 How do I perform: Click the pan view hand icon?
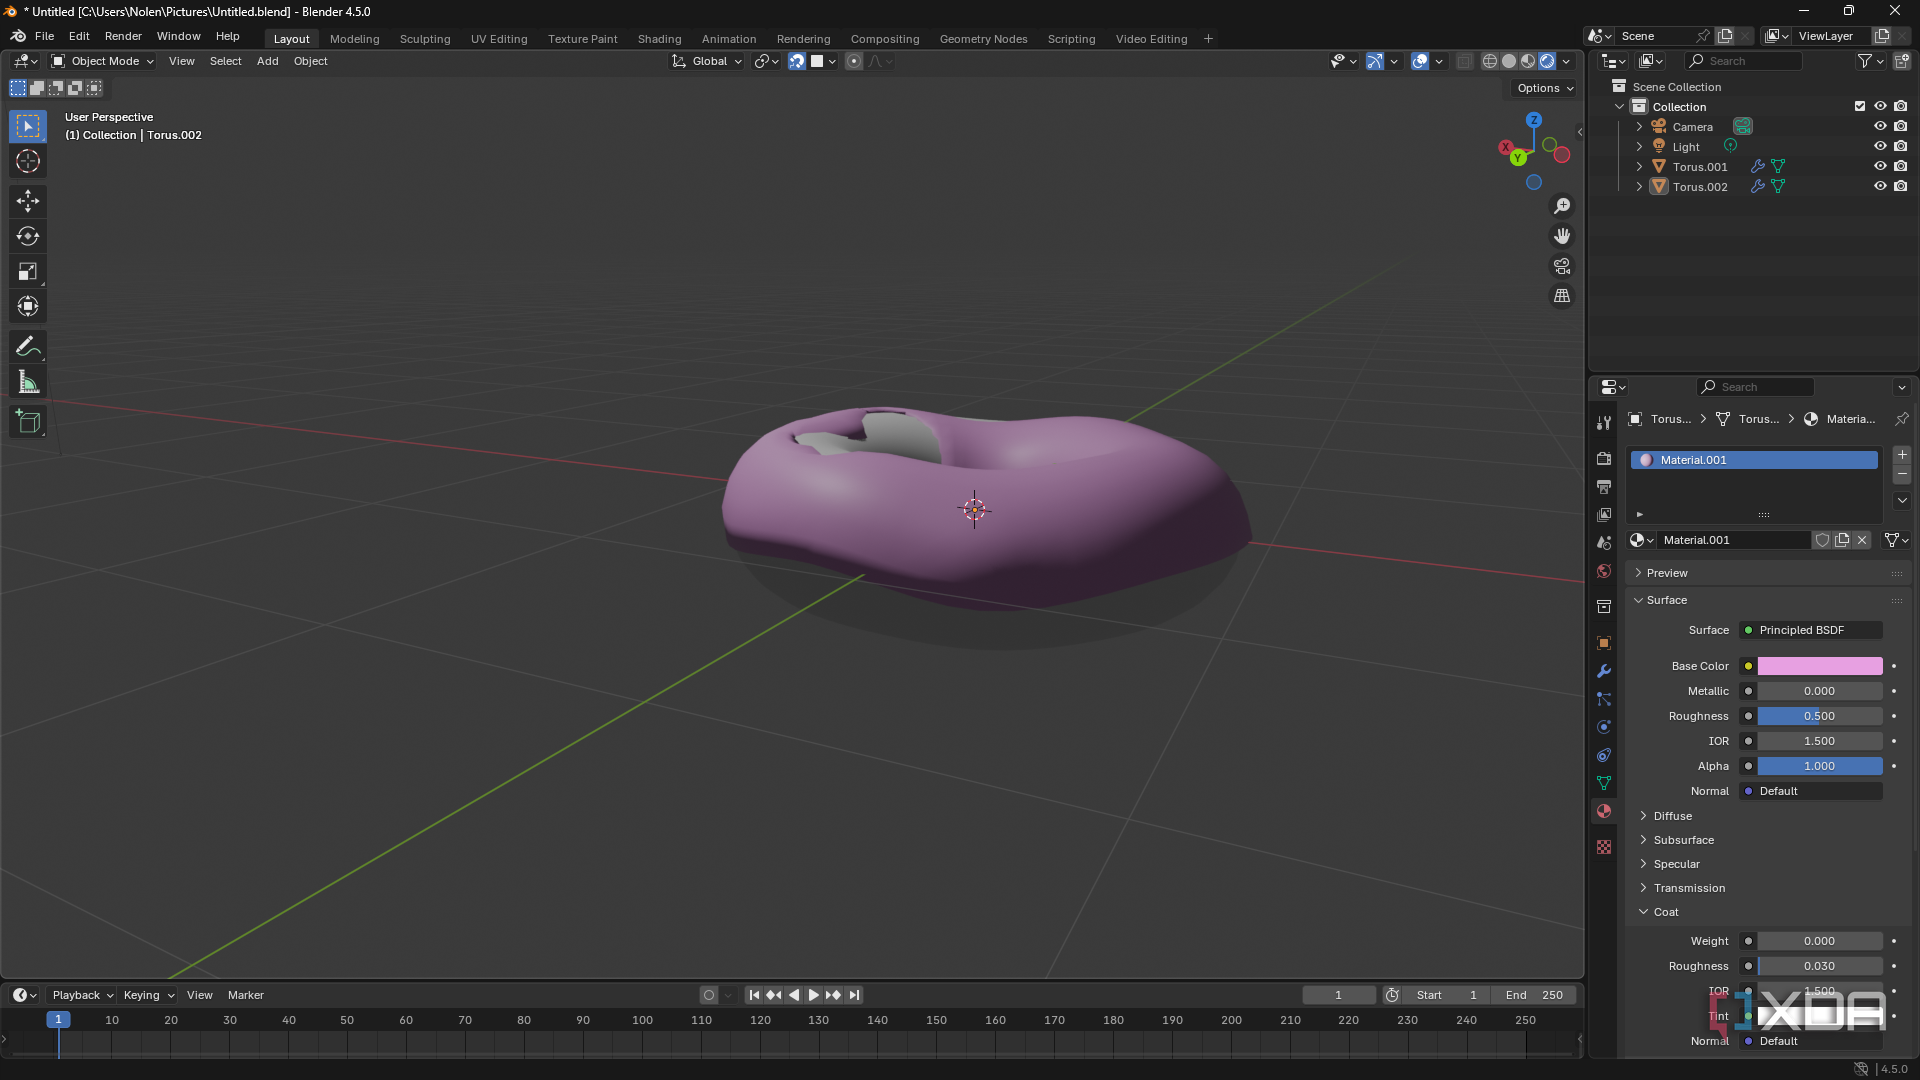click(x=1562, y=236)
